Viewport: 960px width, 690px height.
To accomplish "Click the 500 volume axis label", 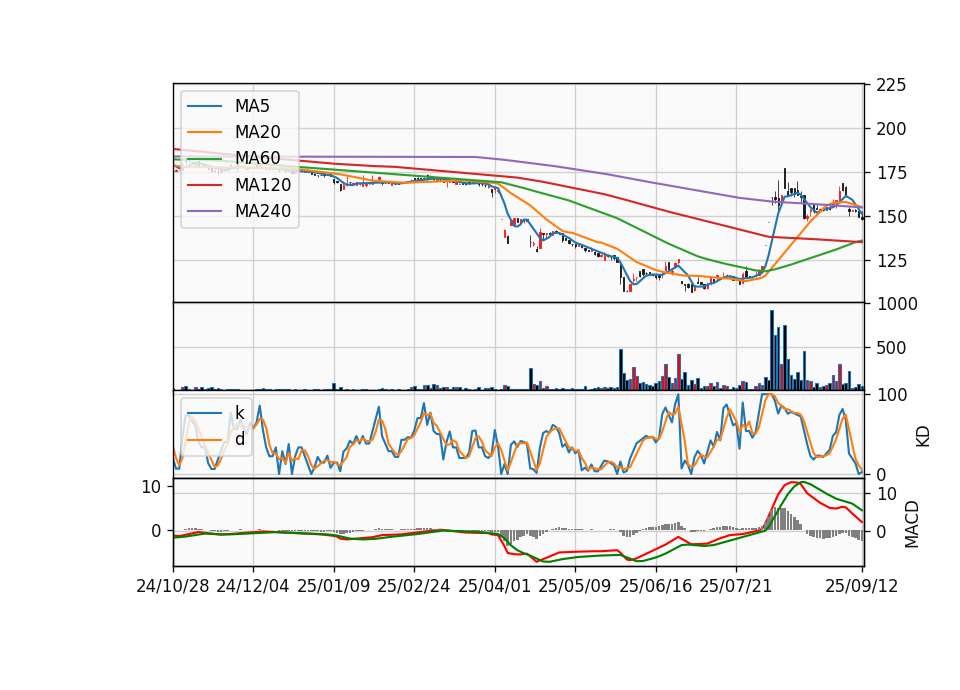I will point(891,348).
